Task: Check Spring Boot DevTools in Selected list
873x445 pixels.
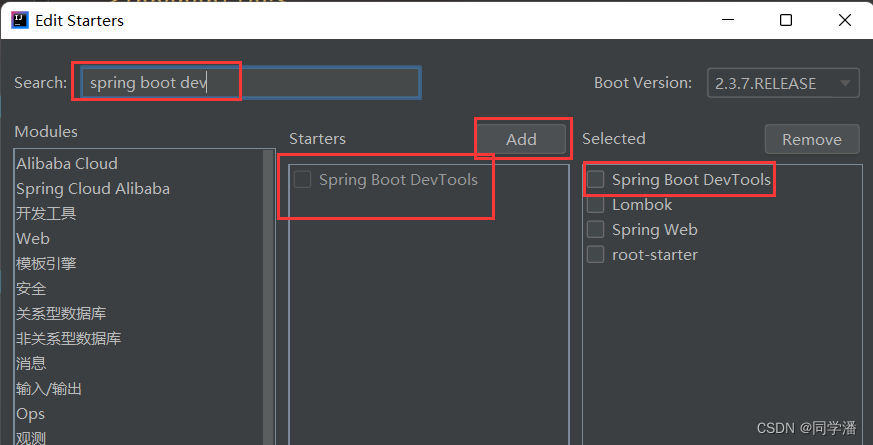Action: [595, 180]
